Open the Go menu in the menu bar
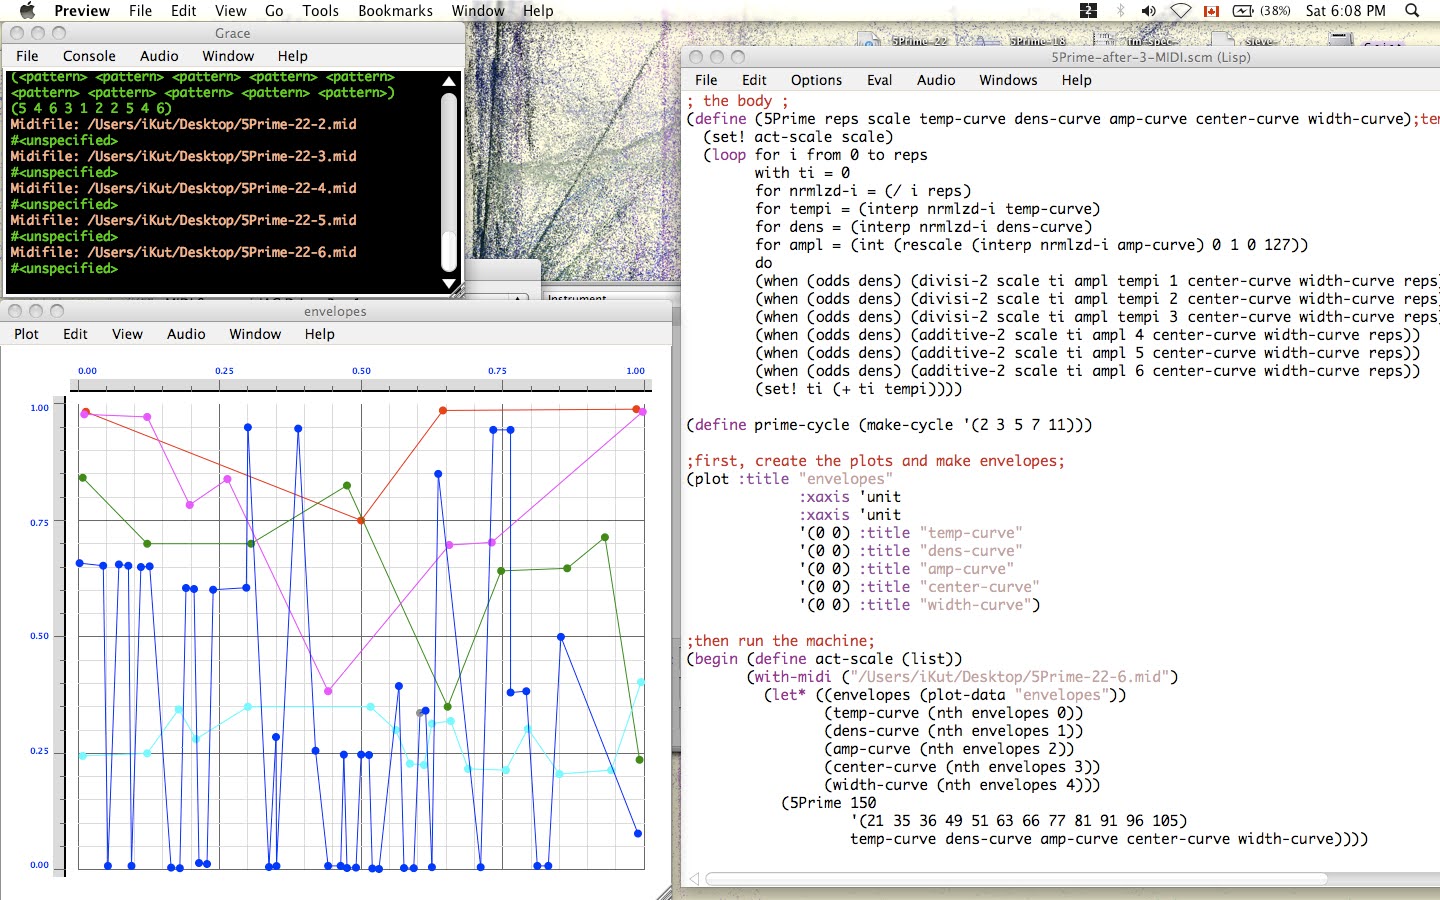This screenshot has width=1440, height=900. (274, 11)
